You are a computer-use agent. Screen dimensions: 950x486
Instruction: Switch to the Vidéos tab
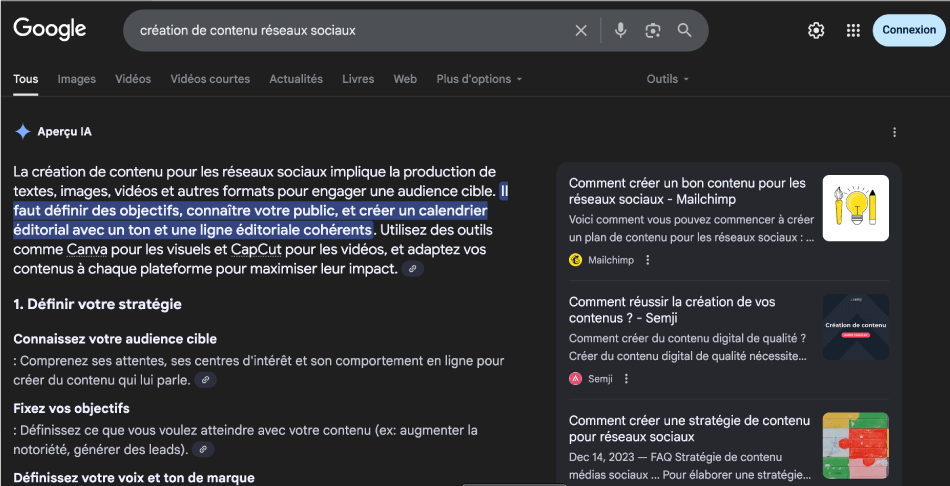[x=133, y=79]
